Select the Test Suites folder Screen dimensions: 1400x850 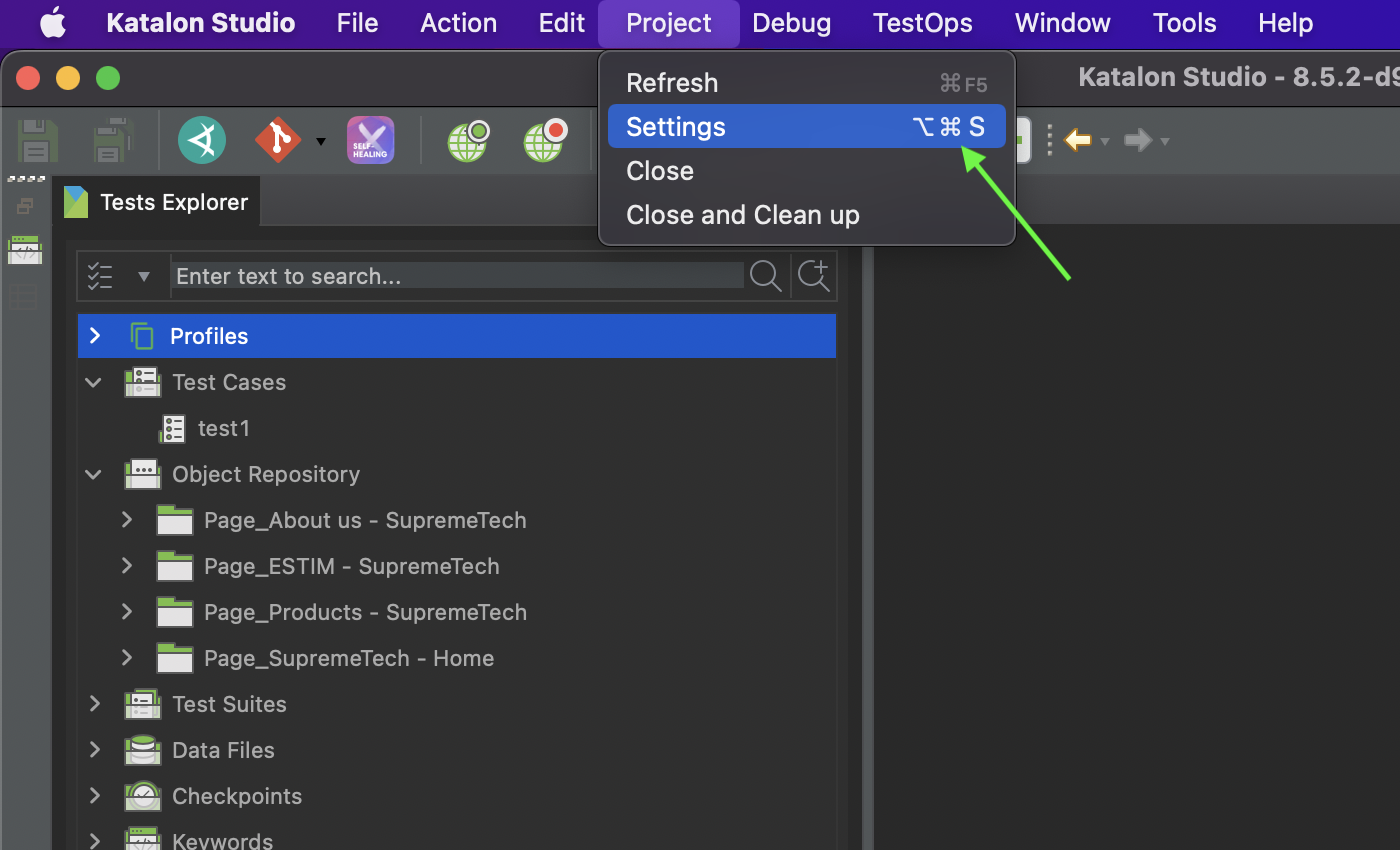(x=229, y=704)
